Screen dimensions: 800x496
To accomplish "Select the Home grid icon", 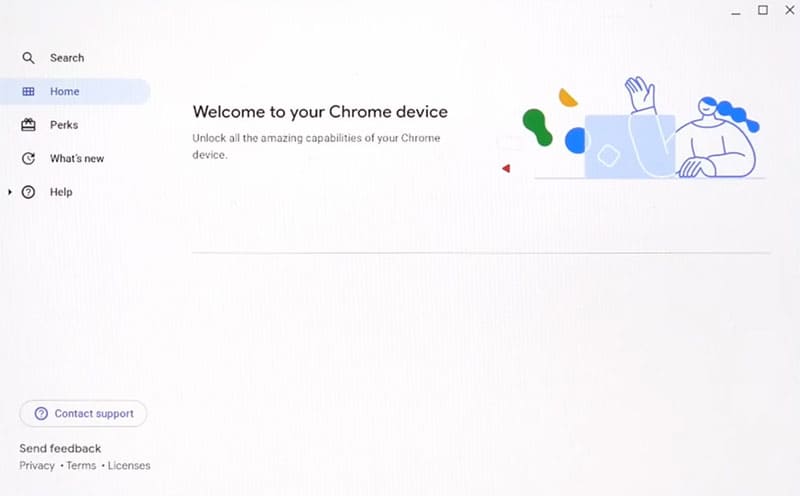I will (x=29, y=91).
